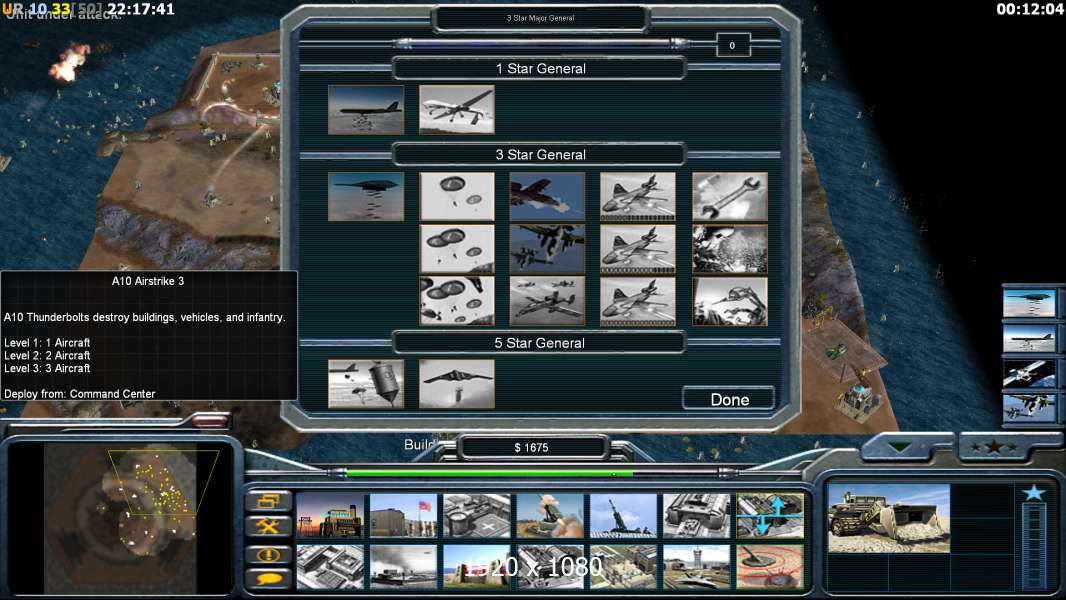Viewport: 1066px width, 600px height.
Task: Click the 00:12:04 game timer
Action: tap(1029, 9)
